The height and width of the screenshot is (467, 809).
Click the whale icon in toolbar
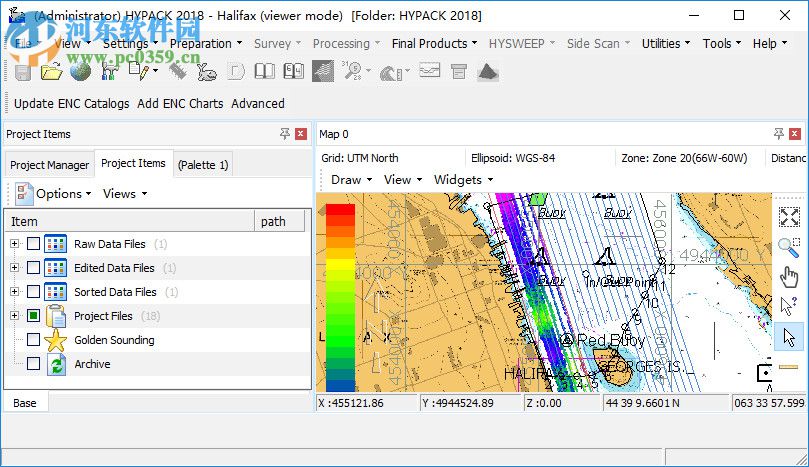[x=207, y=72]
